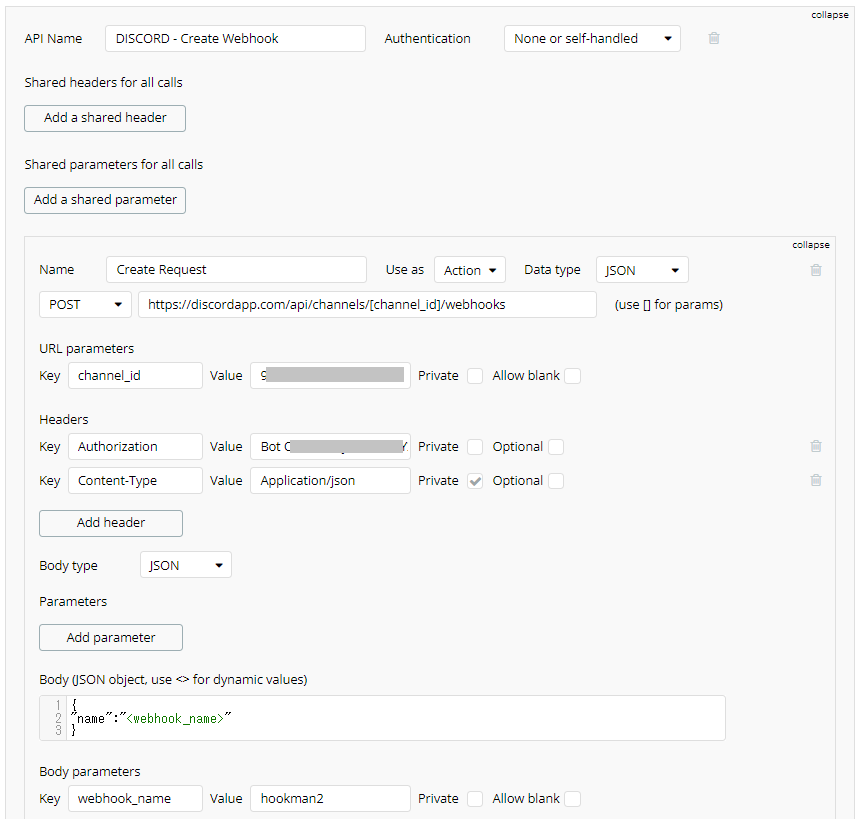Delete the Create Request call trash icon
The image size is (859, 819).
[816, 270]
